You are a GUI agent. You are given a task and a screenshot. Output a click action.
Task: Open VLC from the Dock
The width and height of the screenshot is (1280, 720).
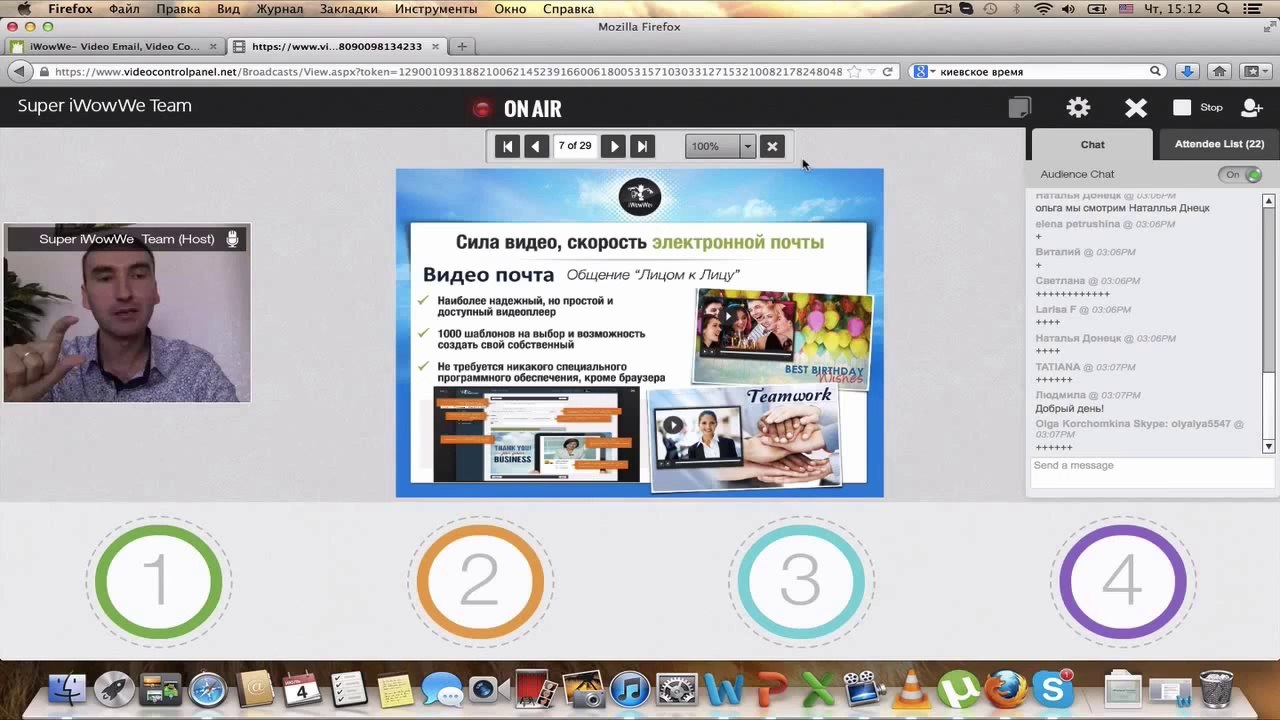pos(911,689)
